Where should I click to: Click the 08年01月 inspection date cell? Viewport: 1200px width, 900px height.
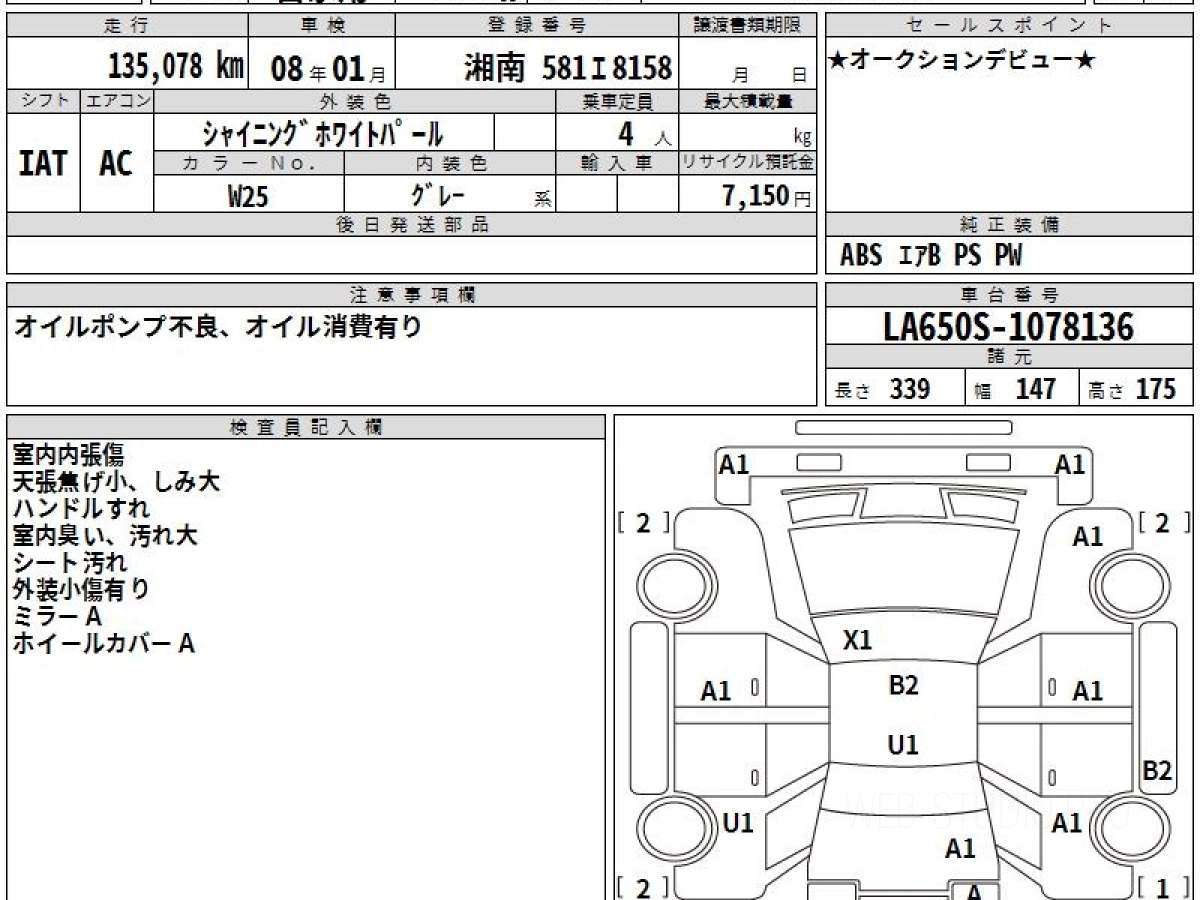tap(320, 68)
